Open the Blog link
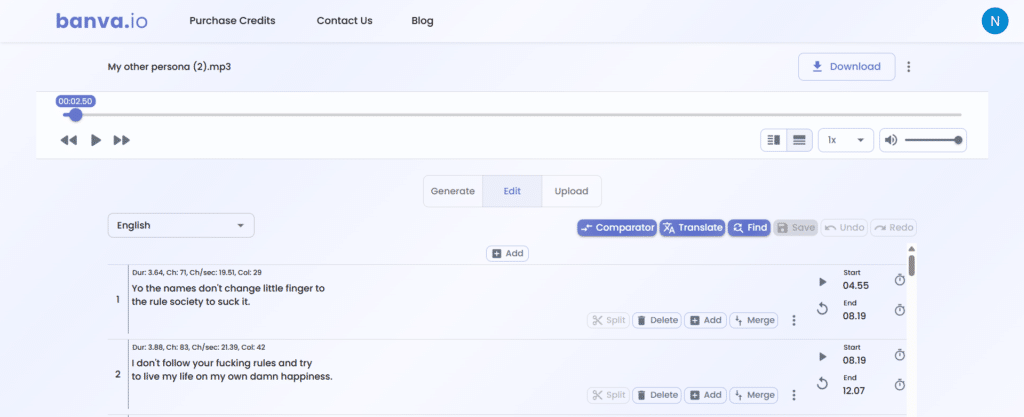Viewport: 1024px width, 417px height. [x=423, y=21]
